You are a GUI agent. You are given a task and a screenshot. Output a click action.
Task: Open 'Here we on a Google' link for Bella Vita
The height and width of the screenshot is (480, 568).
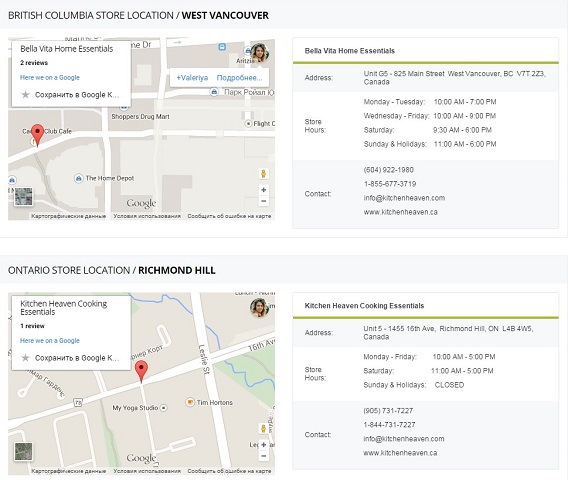coord(50,78)
